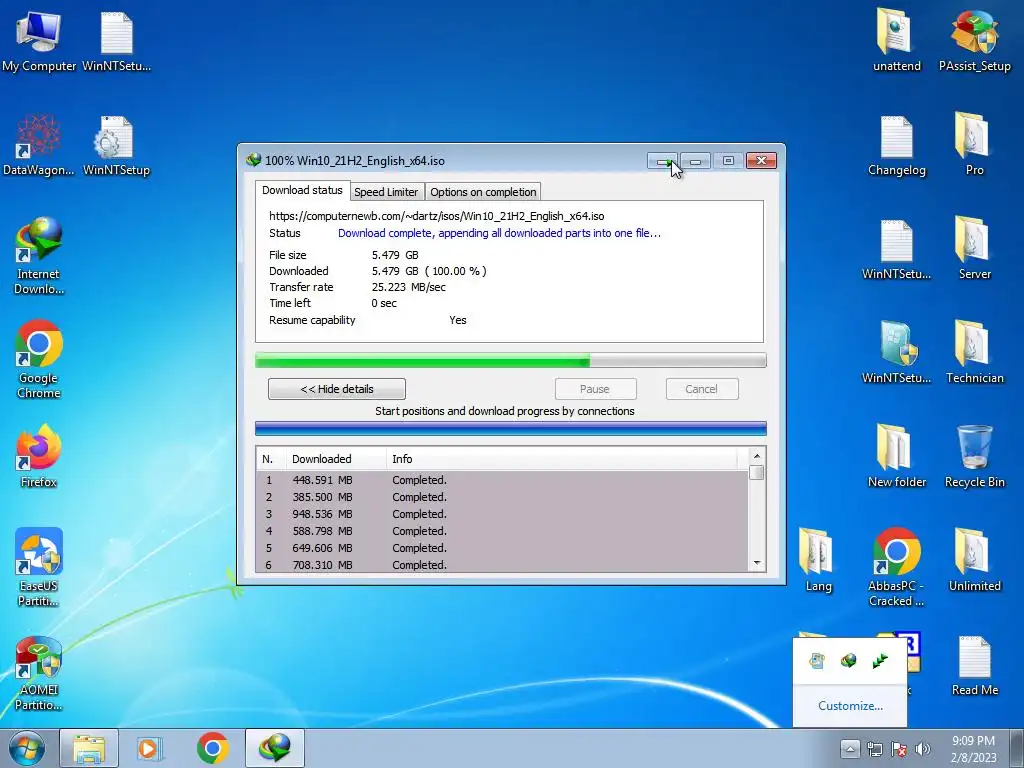
Task: Open Windows Explorer from the taskbar
Action: tap(89, 748)
